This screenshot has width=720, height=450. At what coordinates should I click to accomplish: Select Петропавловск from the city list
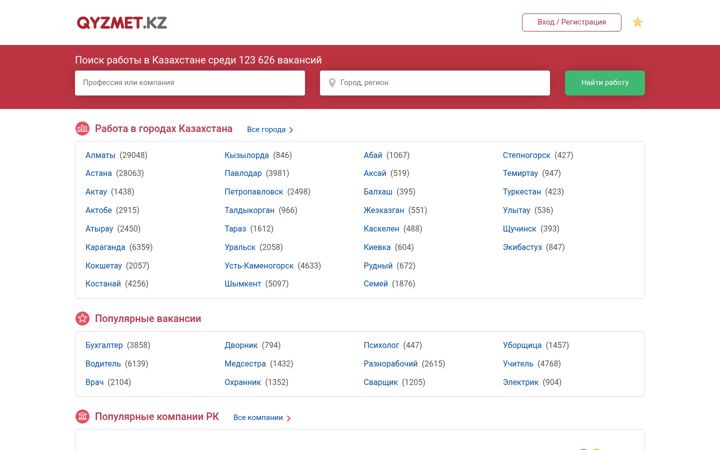[253, 191]
